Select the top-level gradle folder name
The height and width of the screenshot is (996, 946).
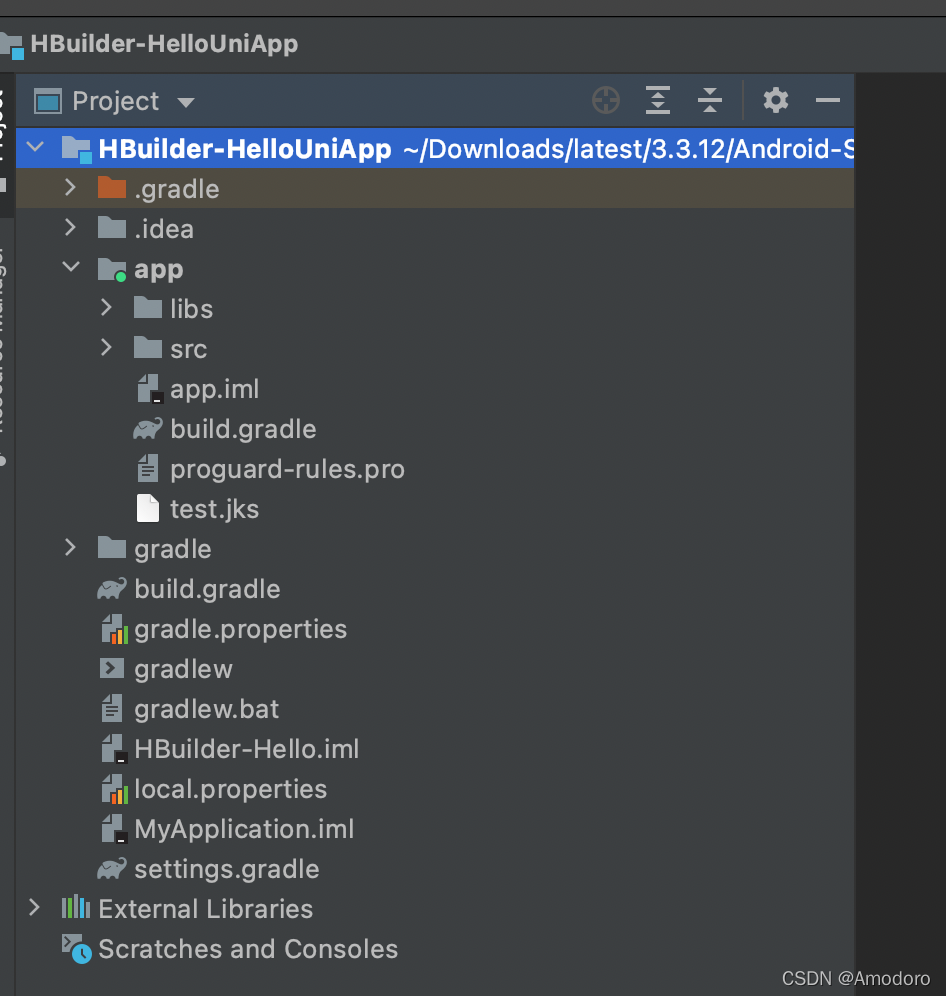pyautogui.click(x=173, y=549)
